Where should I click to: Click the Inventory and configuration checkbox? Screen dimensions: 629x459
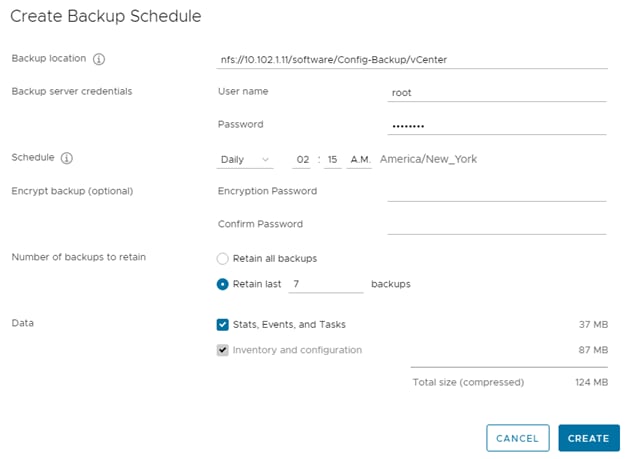pos(223,350)
